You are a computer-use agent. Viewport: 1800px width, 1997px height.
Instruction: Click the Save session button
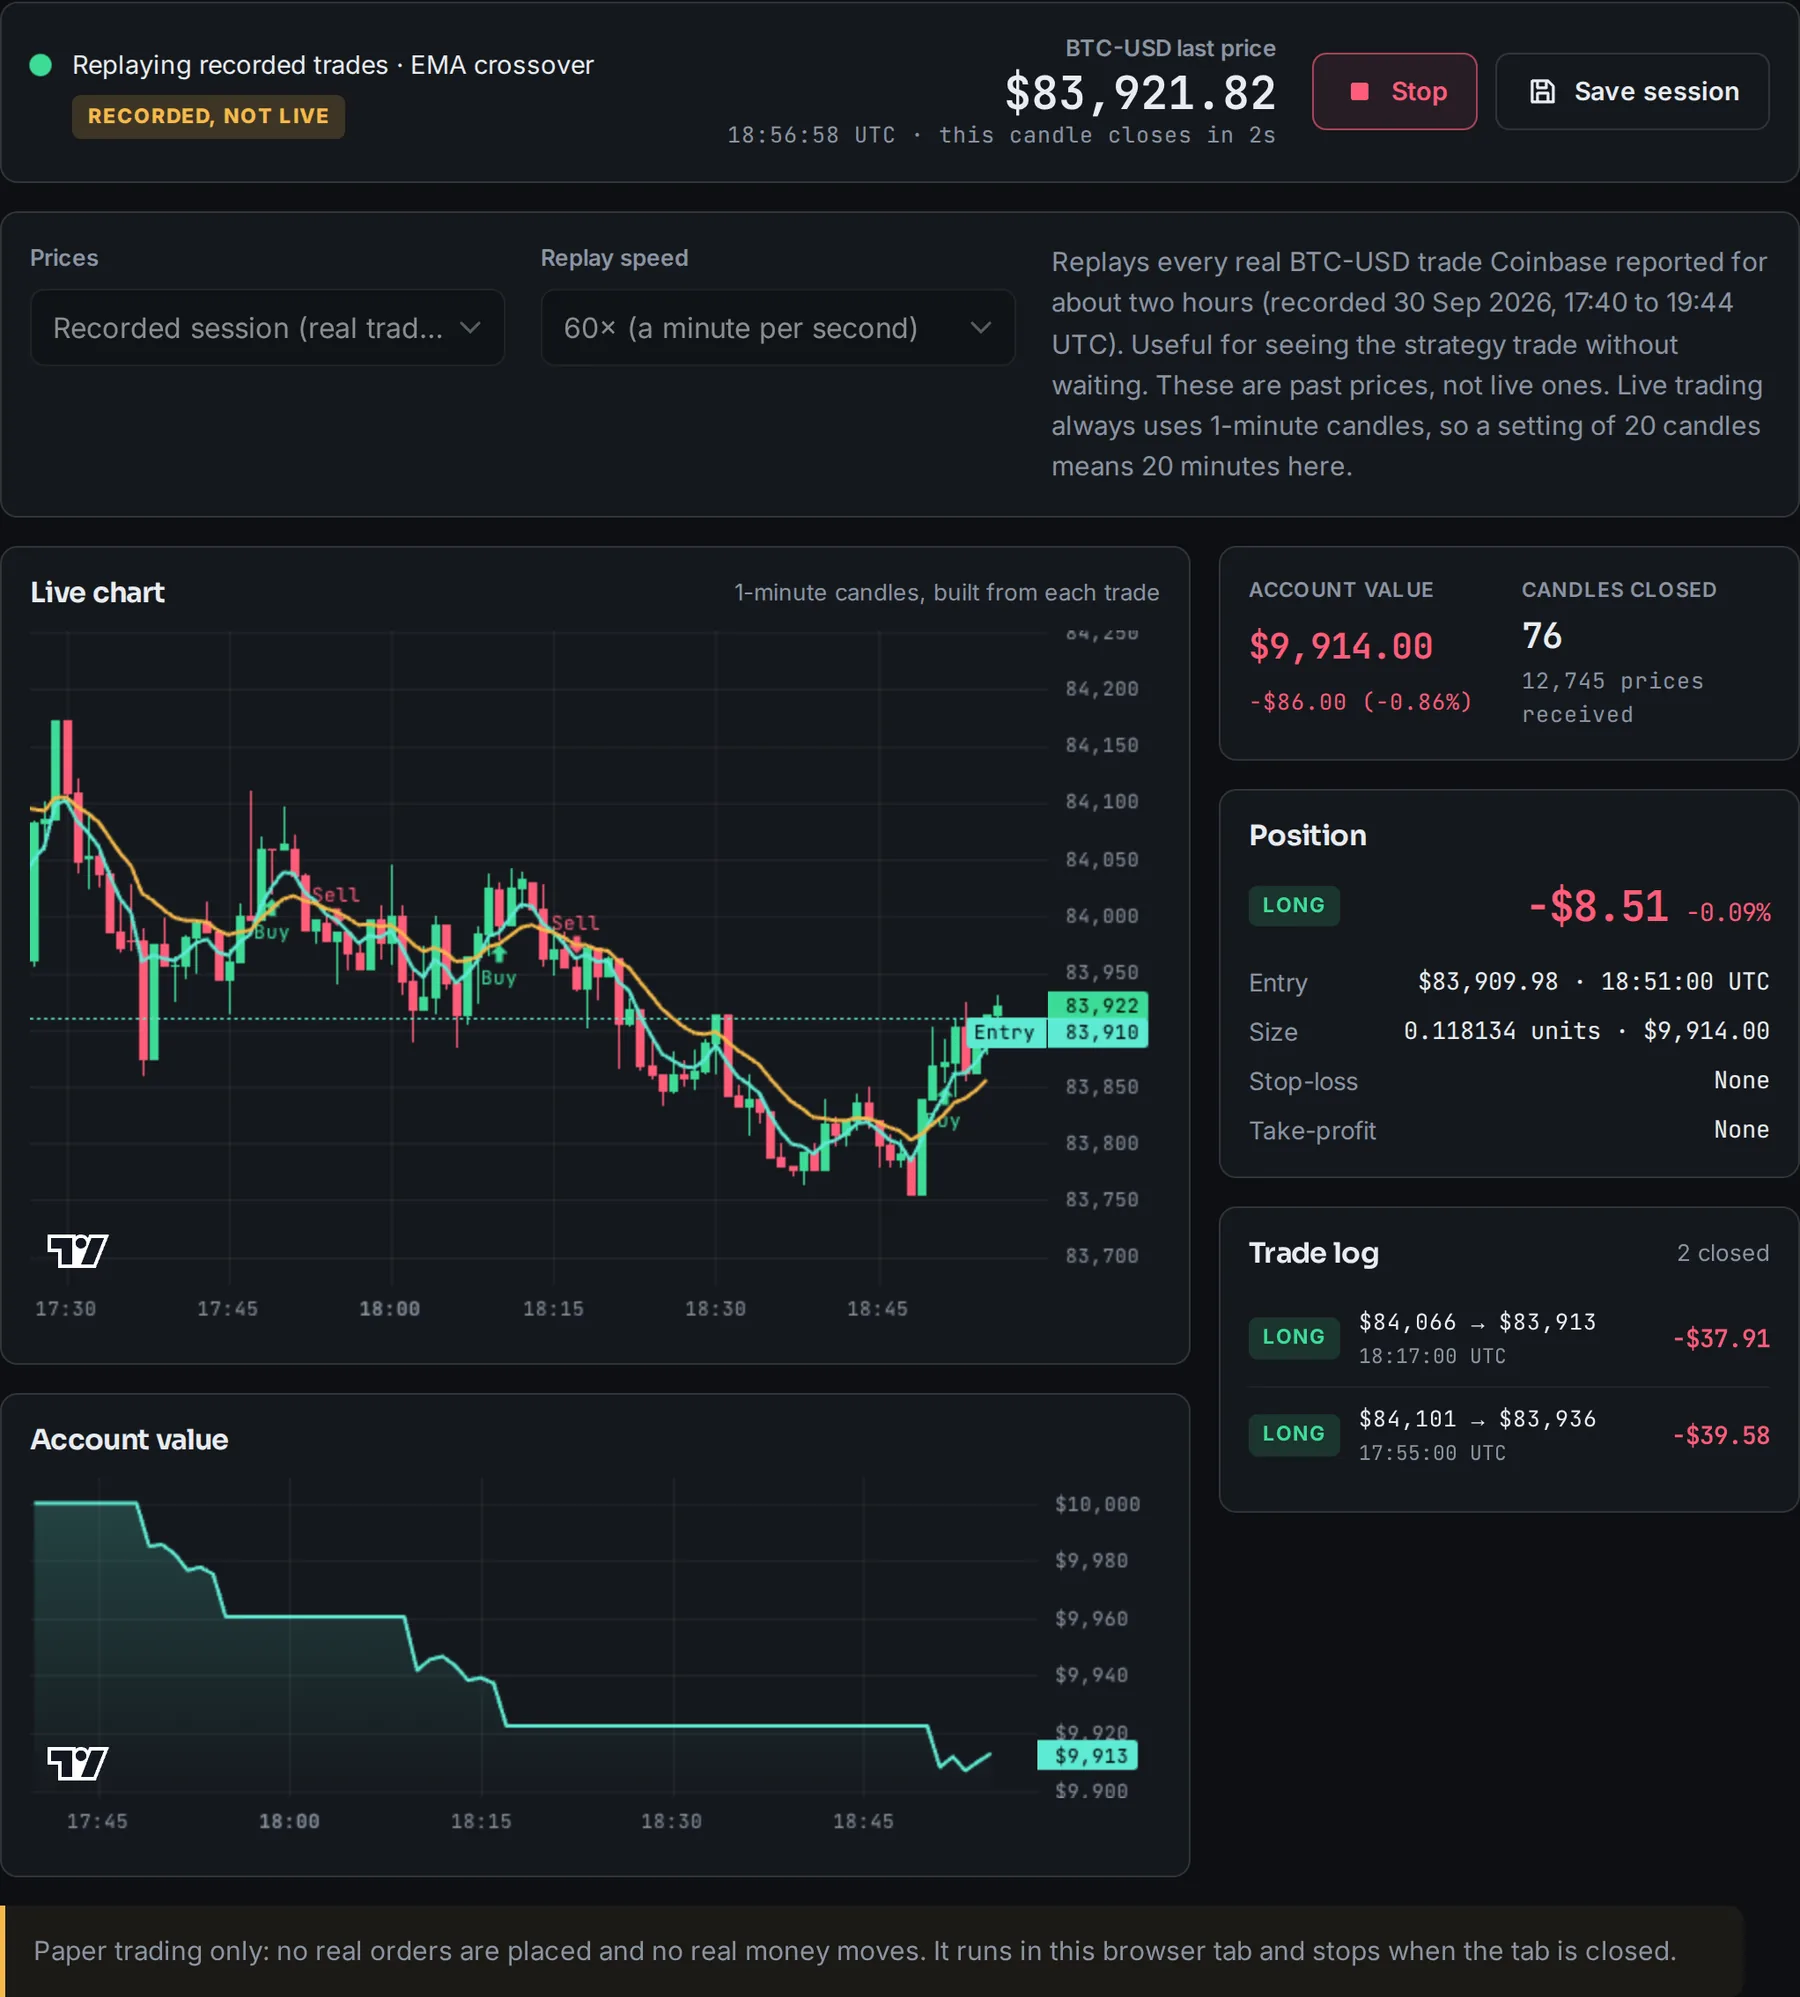pos(1632,91)
